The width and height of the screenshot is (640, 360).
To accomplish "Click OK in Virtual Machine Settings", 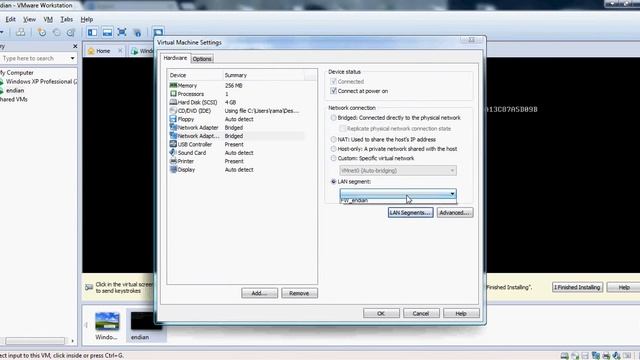I will (x=381, y=313).
